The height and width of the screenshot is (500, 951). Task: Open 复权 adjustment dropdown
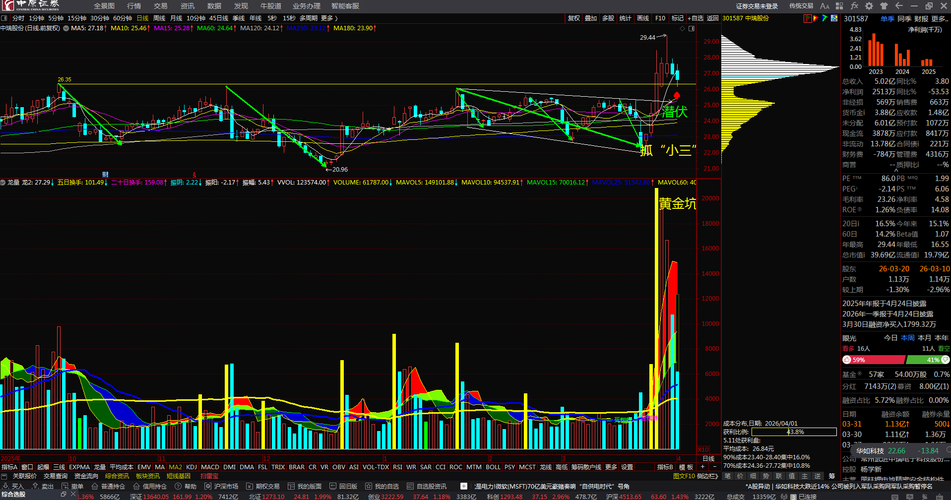pos(573,18)
